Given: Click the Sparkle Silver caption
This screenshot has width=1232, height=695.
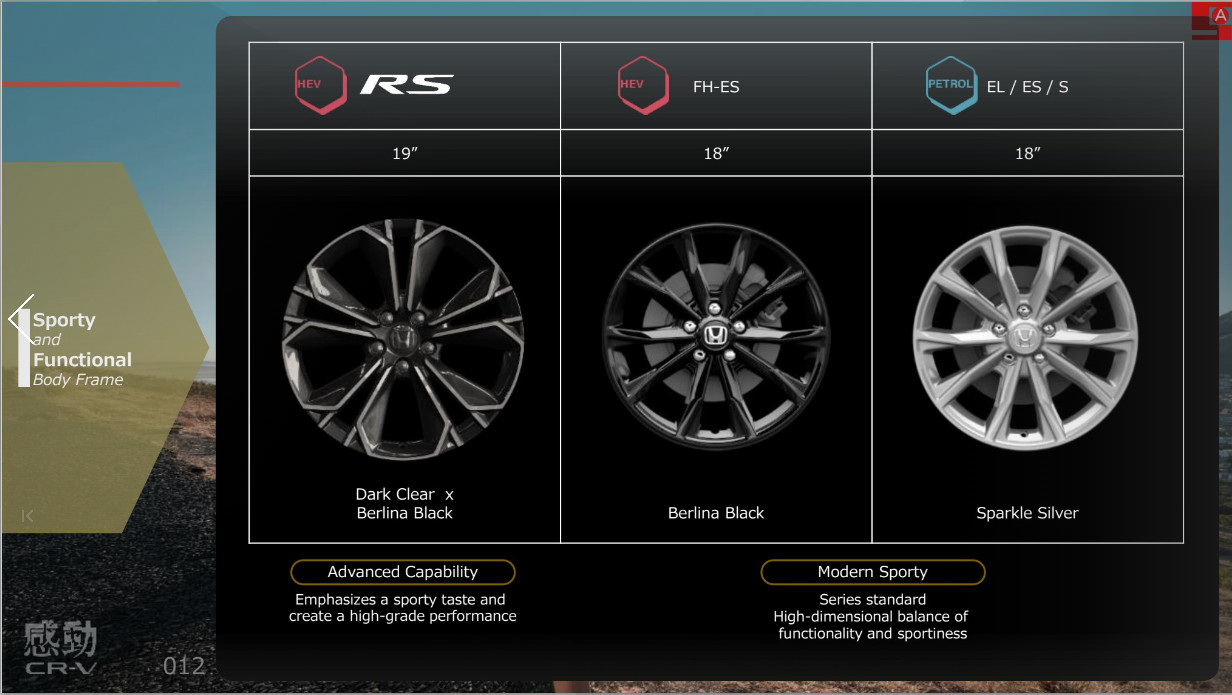Looking at the screenshot, I should 1027,513.
